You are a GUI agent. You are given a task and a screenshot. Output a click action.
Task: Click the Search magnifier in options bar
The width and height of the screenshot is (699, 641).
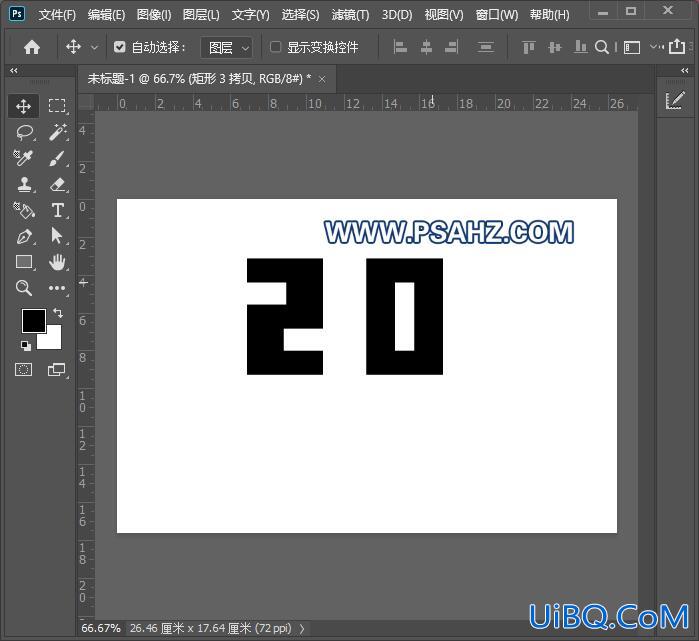pyautogui.click(x=602, y=47)
